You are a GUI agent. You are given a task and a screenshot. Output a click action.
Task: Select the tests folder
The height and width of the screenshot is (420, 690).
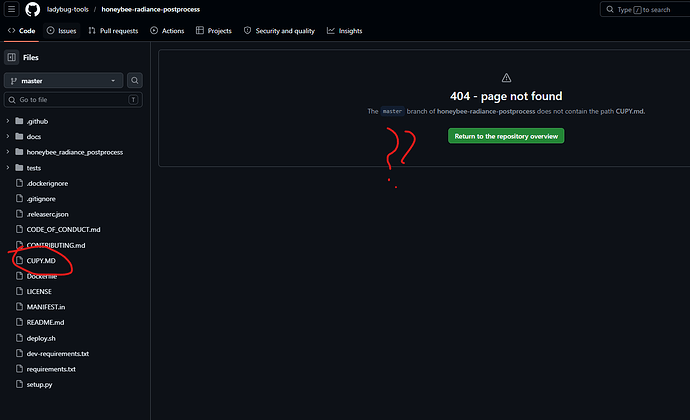click(x=33, y=168)
